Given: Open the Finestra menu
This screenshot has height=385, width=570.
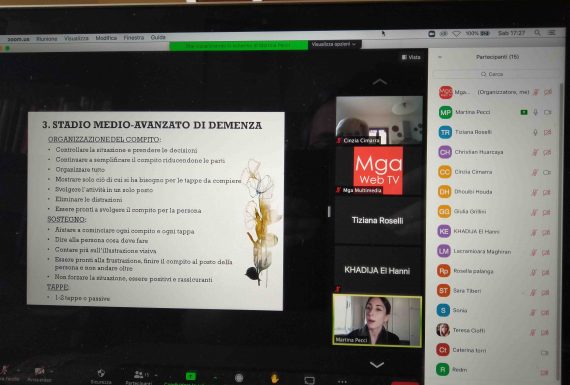Looking at the screenshot, I should [133, 37].
